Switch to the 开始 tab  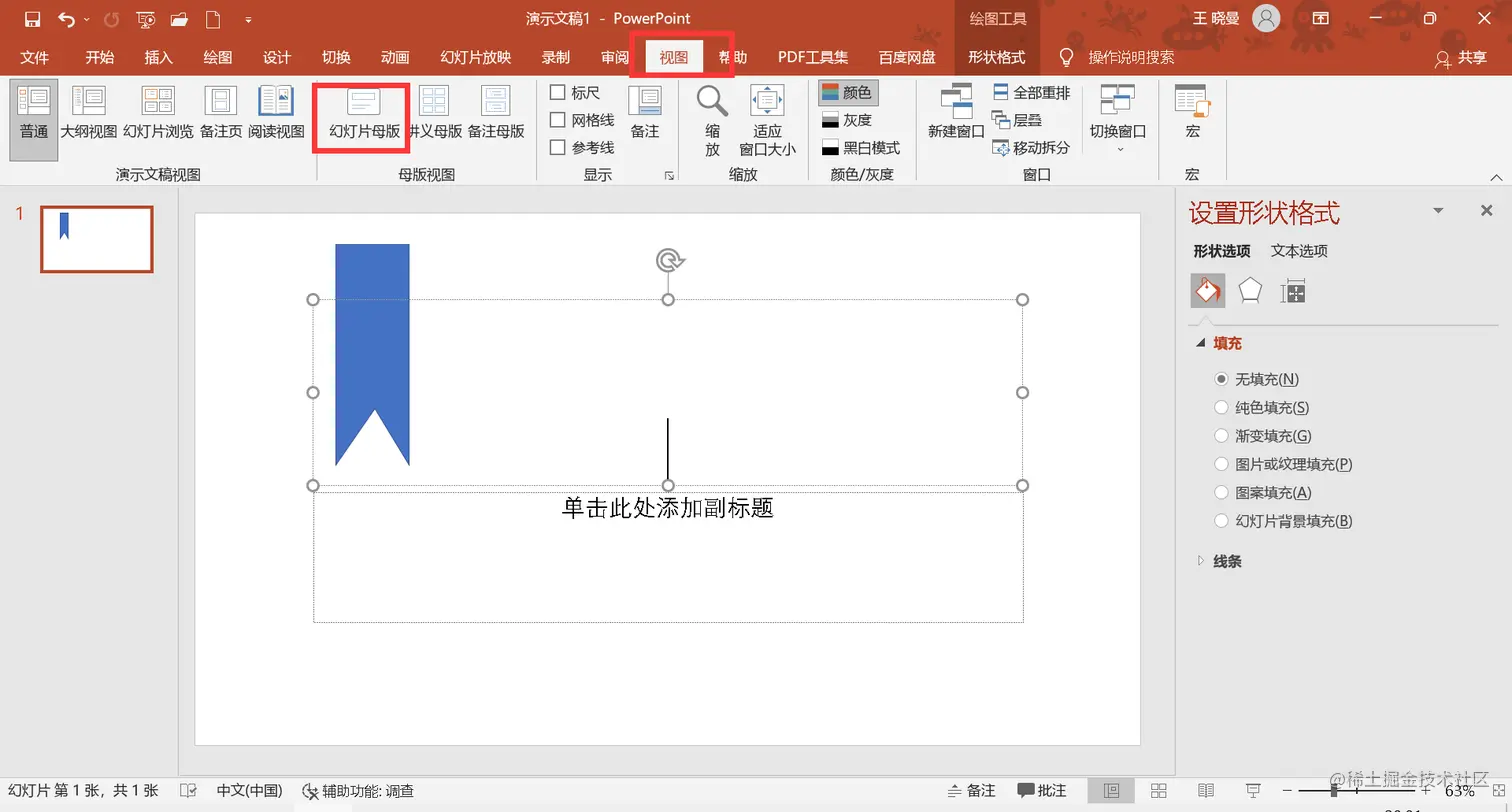click(x=99, y=57)
